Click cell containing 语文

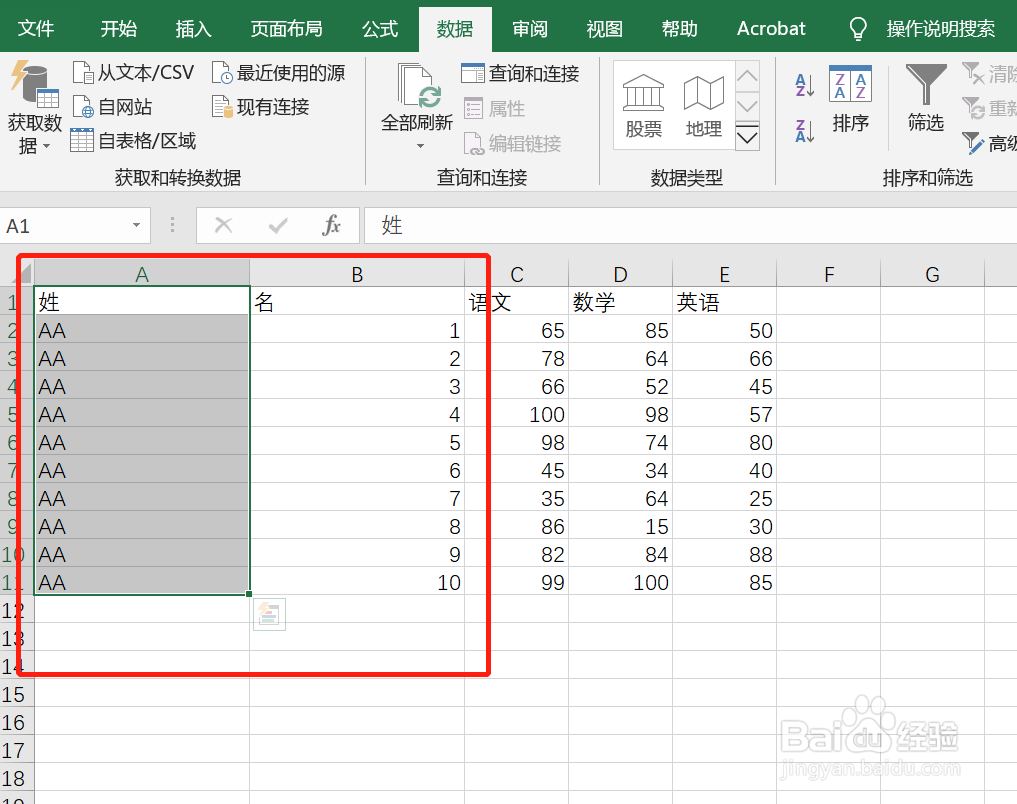(x=516, y=302)
